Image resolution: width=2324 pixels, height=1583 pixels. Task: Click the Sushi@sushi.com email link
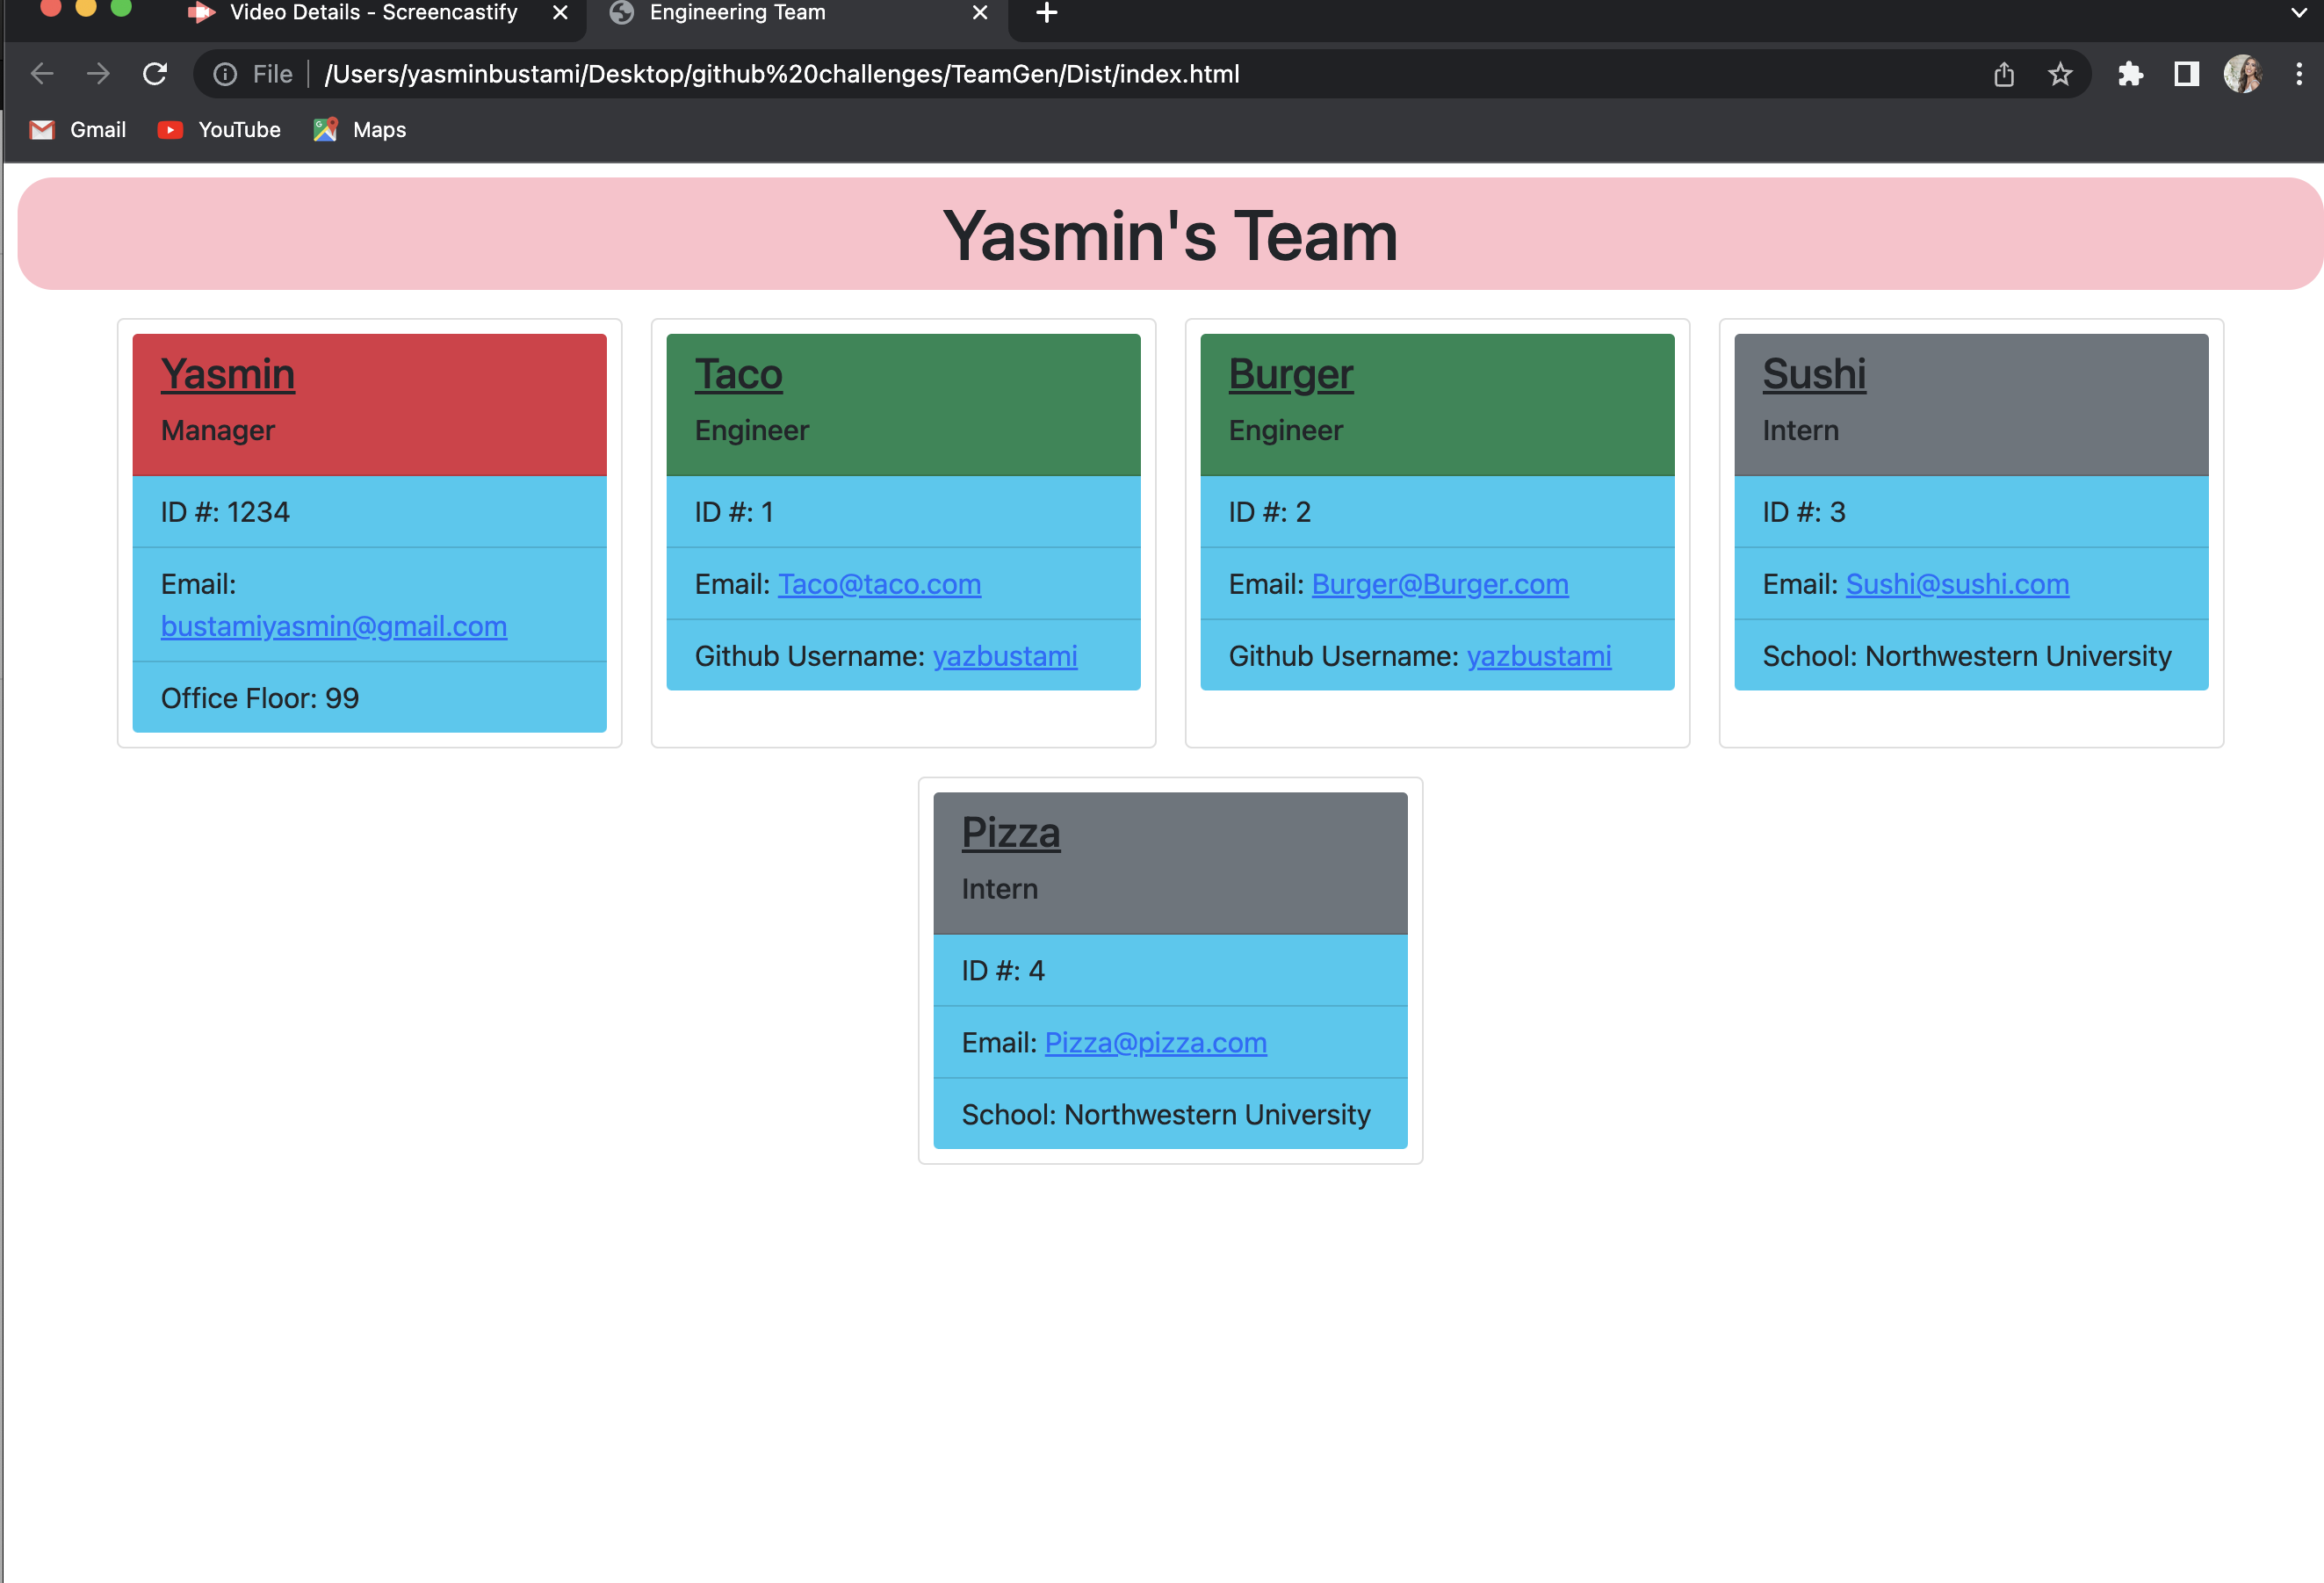click(x=1957, y=584)
